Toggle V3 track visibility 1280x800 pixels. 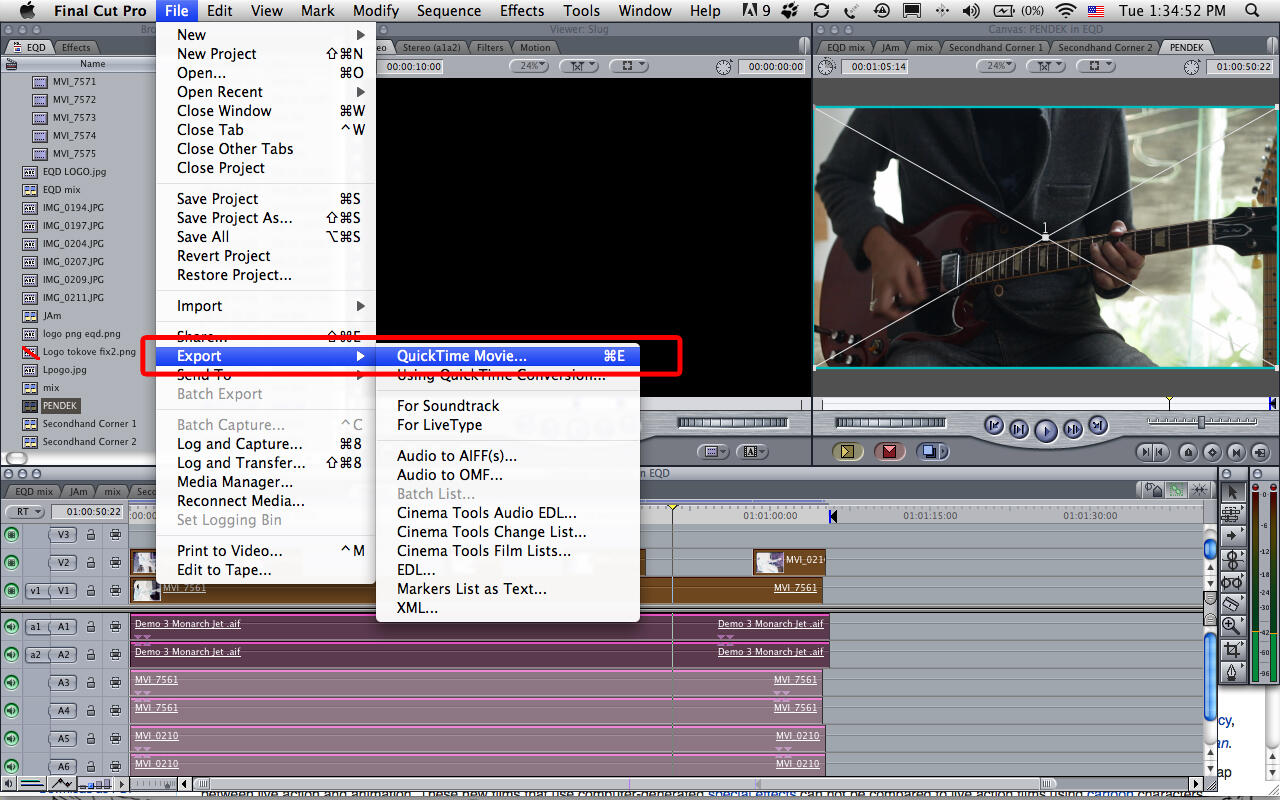click(x=12, y=535)
